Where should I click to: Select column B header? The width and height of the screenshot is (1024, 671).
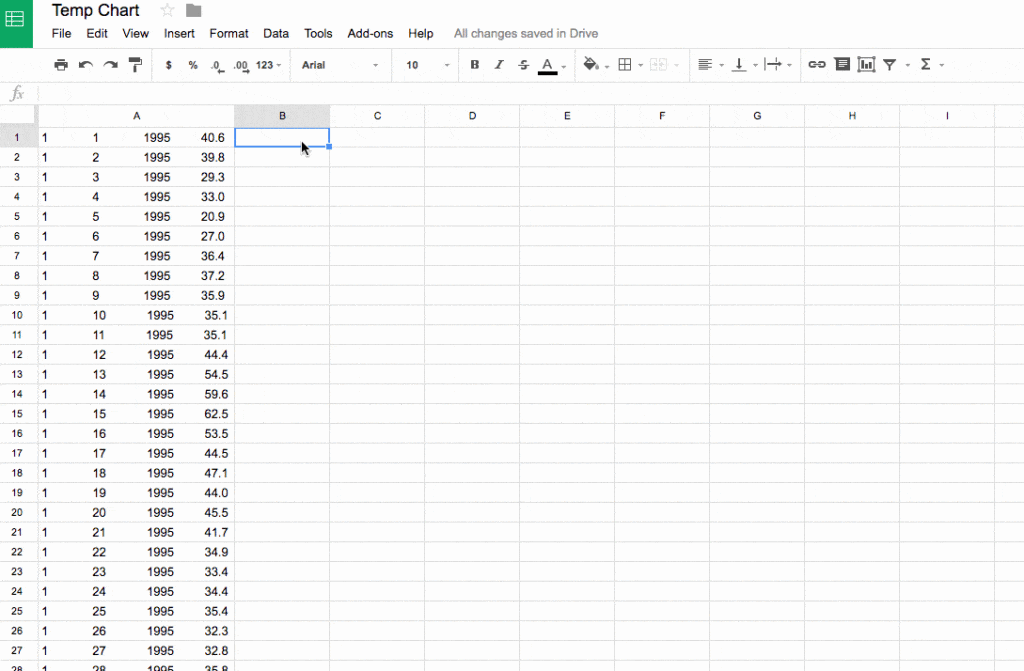[x=282, y=116]
